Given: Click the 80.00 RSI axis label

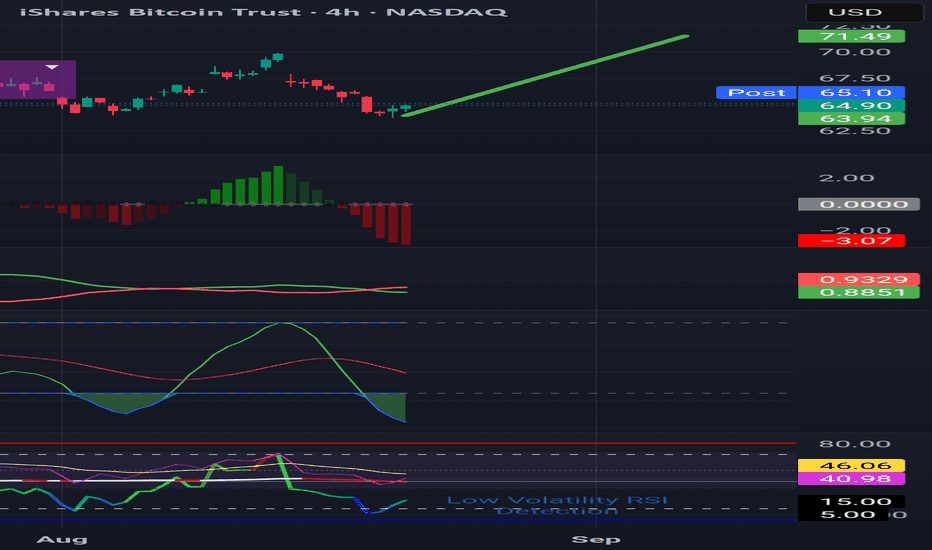Looking at the screenshot, I should coord(855,444).
